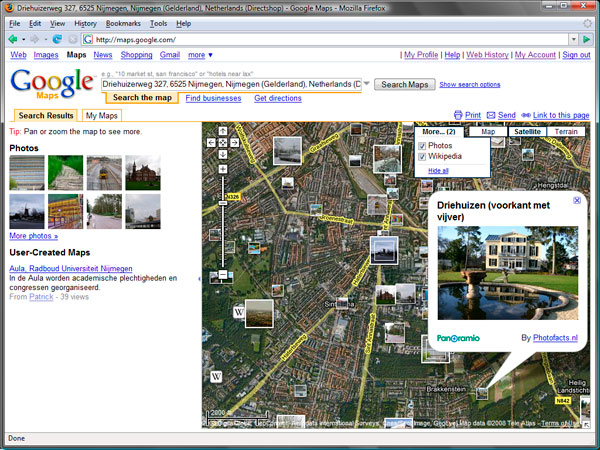
Task: Open the windmill photo thumbnail in sidebar
Action: (27, 211)
